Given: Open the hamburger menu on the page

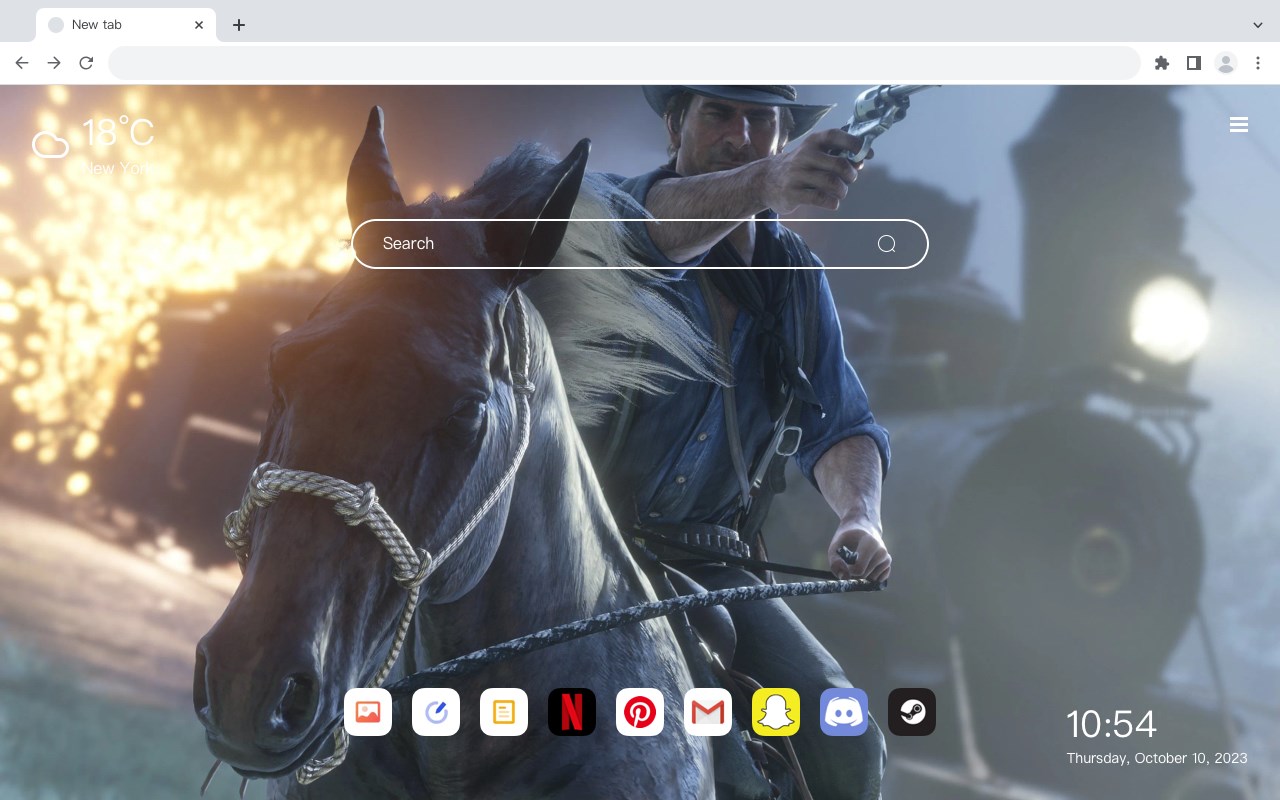Looking at the screenshot, I should (1239, 125).
